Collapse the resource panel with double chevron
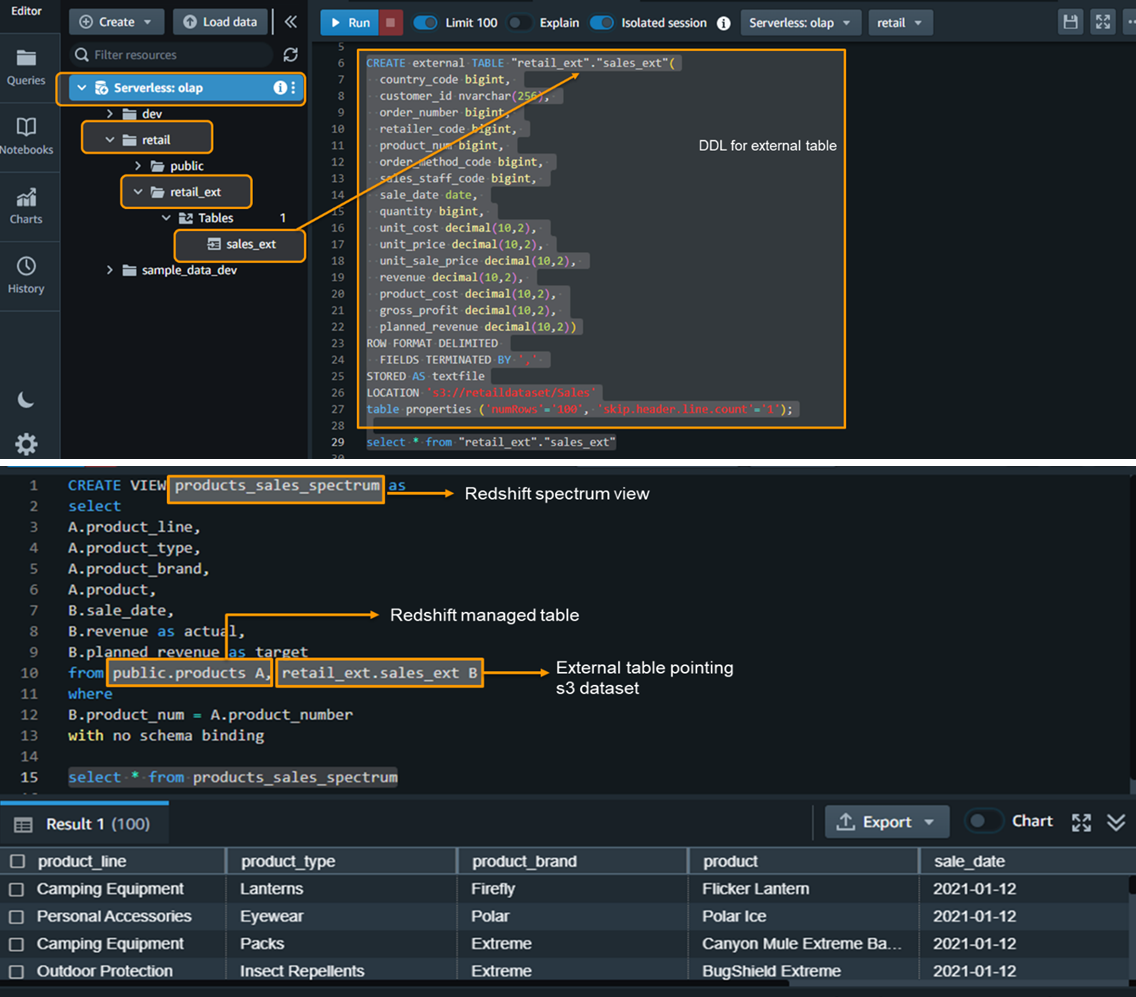 point(290,22)
